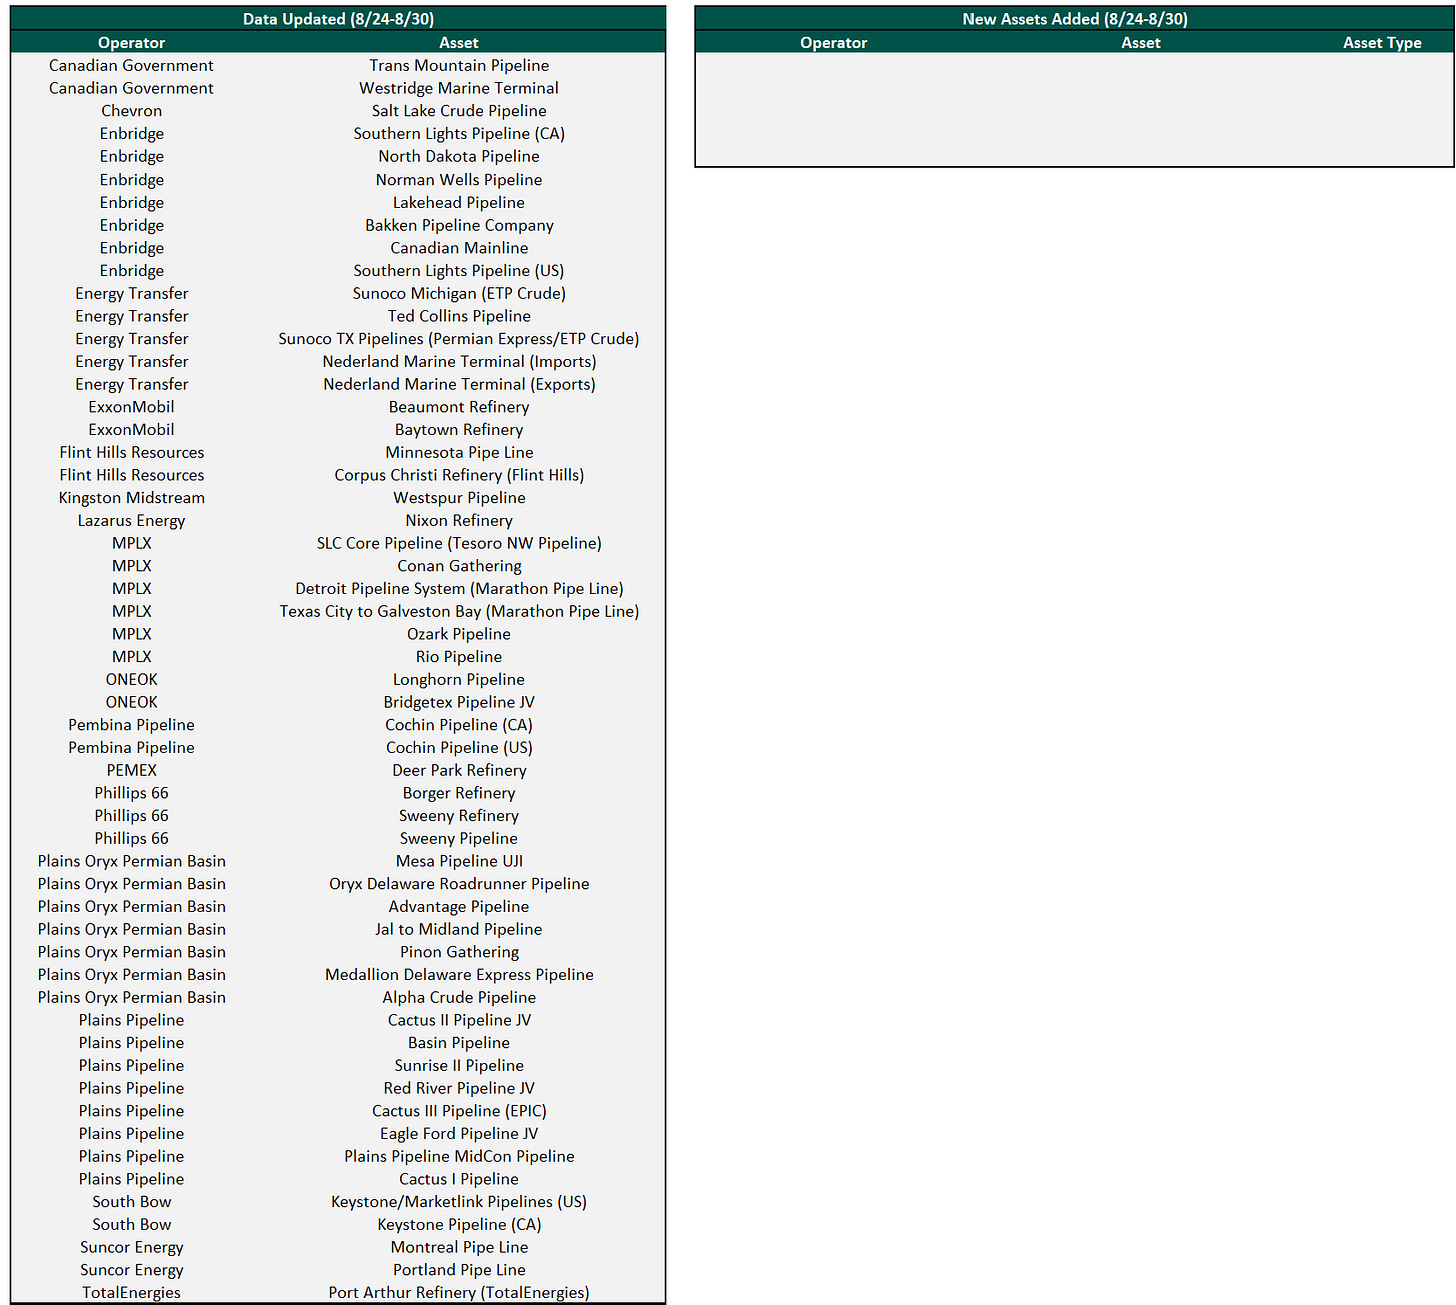Image resolution: width=1456 pixels, height=1305 pixels.
Task: Click the "Sunoco TX Pipelines (Permian Express/ETP Crude)" cell
Action: (x=459, y=339)
